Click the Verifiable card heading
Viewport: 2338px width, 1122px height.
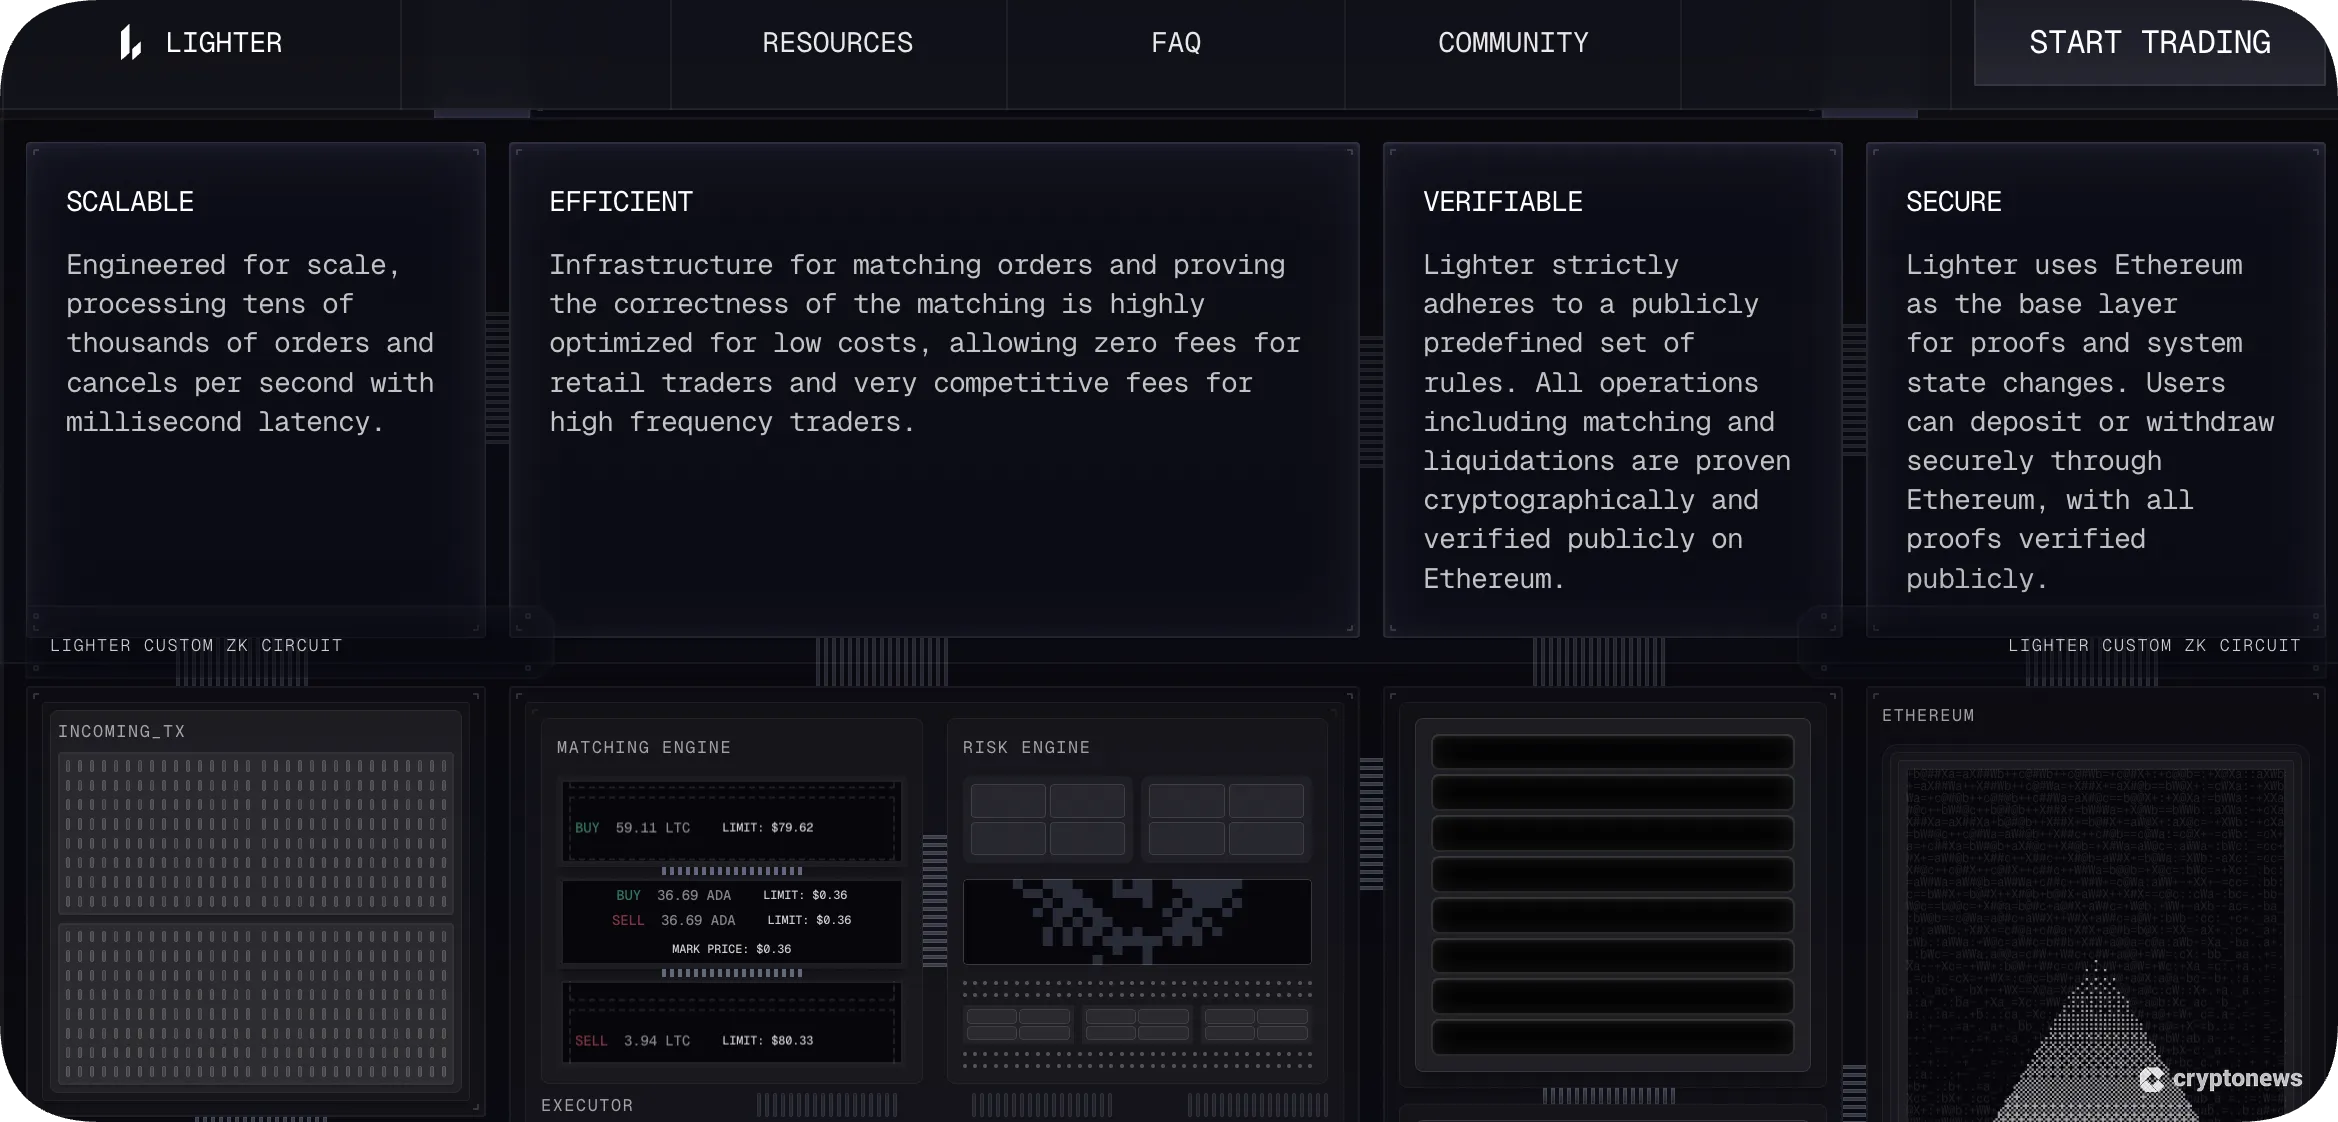(1502, 202)
